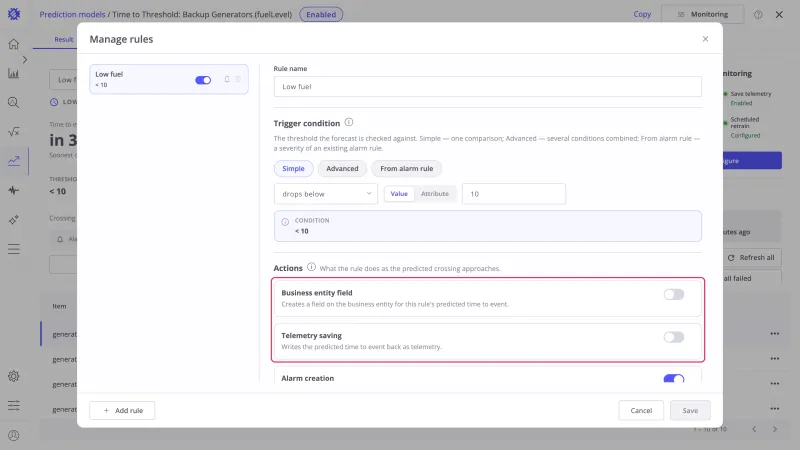Viewport: 800px width, 450px height.
Task: Open the help question mark icon
Action: click(758, 14)
